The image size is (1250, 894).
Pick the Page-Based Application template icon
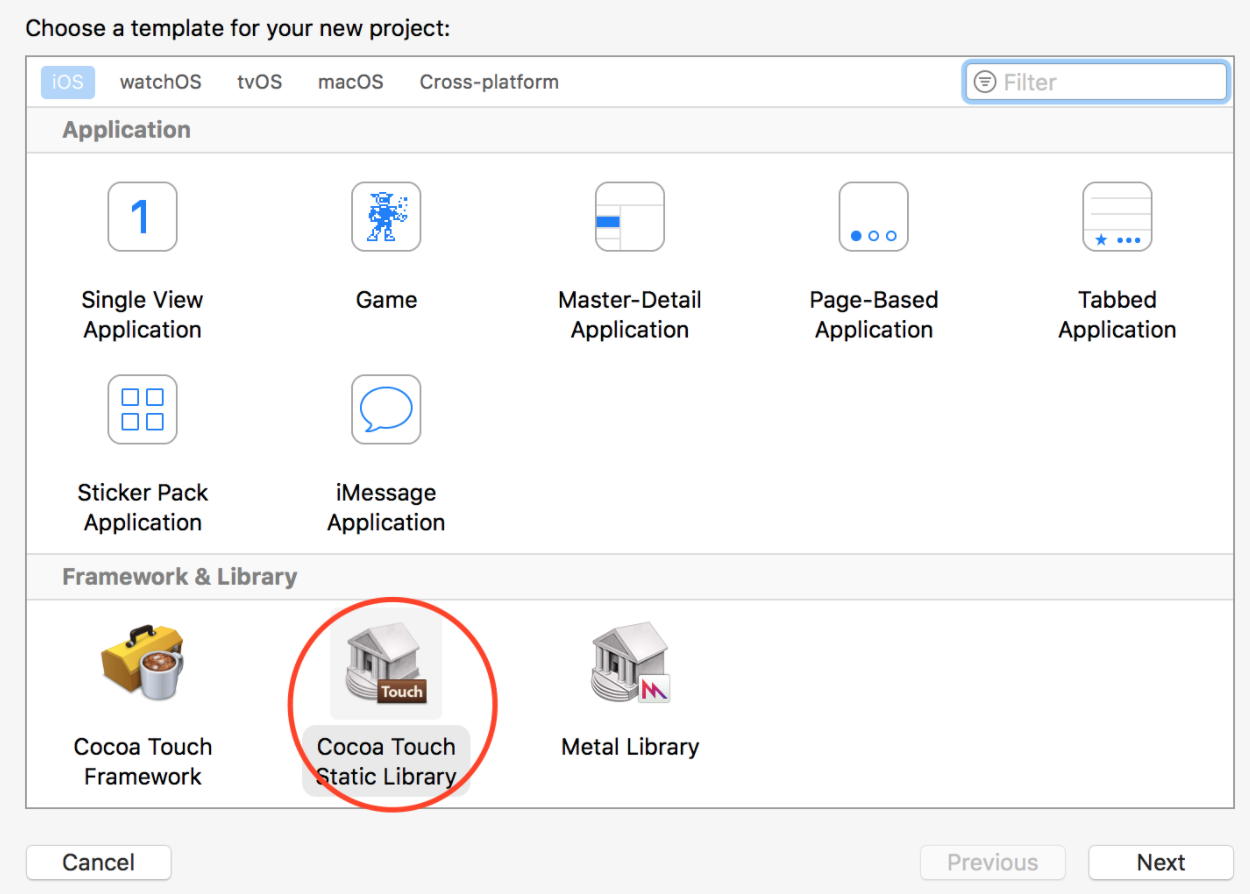tap(873, 217)
